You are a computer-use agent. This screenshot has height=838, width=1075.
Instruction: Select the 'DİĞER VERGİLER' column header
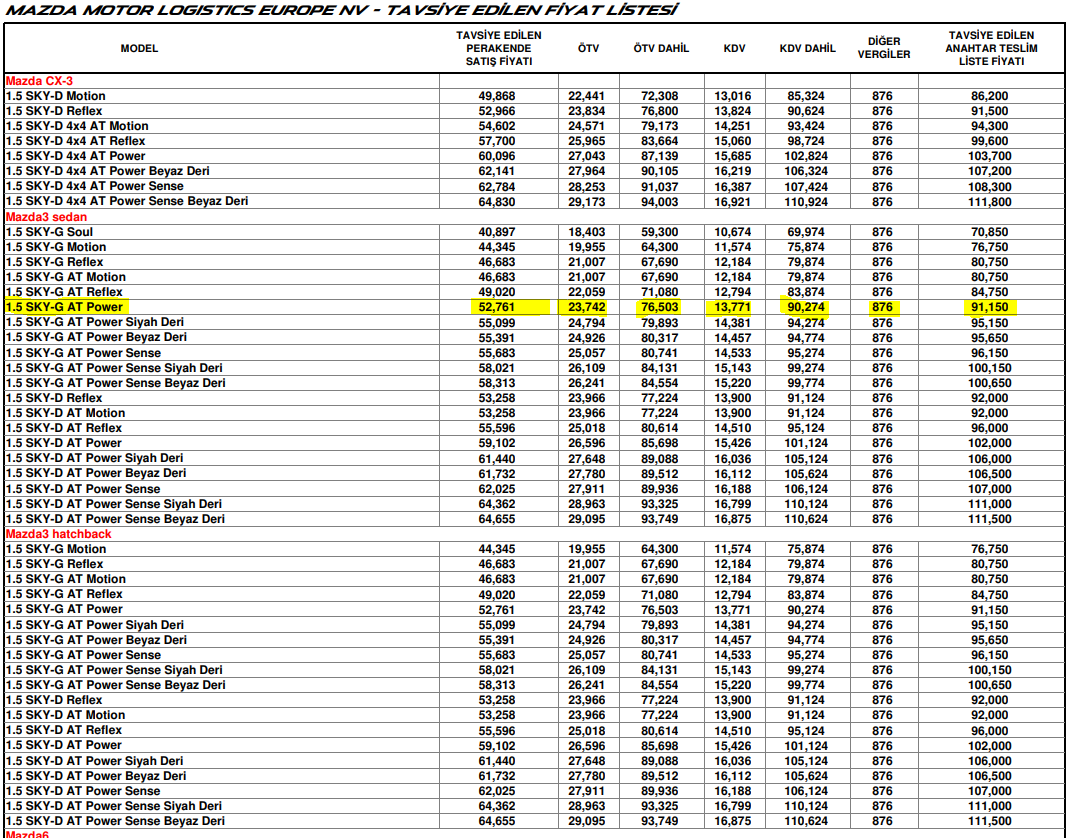tap(884, 48)
